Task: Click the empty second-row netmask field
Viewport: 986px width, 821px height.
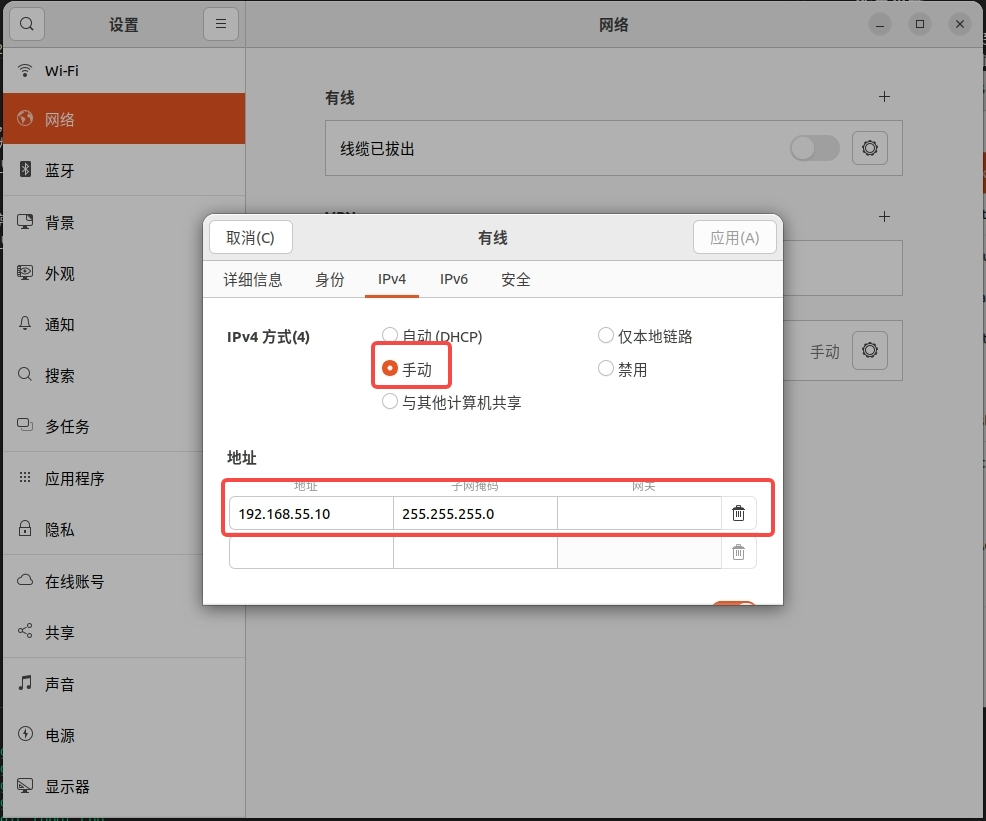Action: (475, 553)
